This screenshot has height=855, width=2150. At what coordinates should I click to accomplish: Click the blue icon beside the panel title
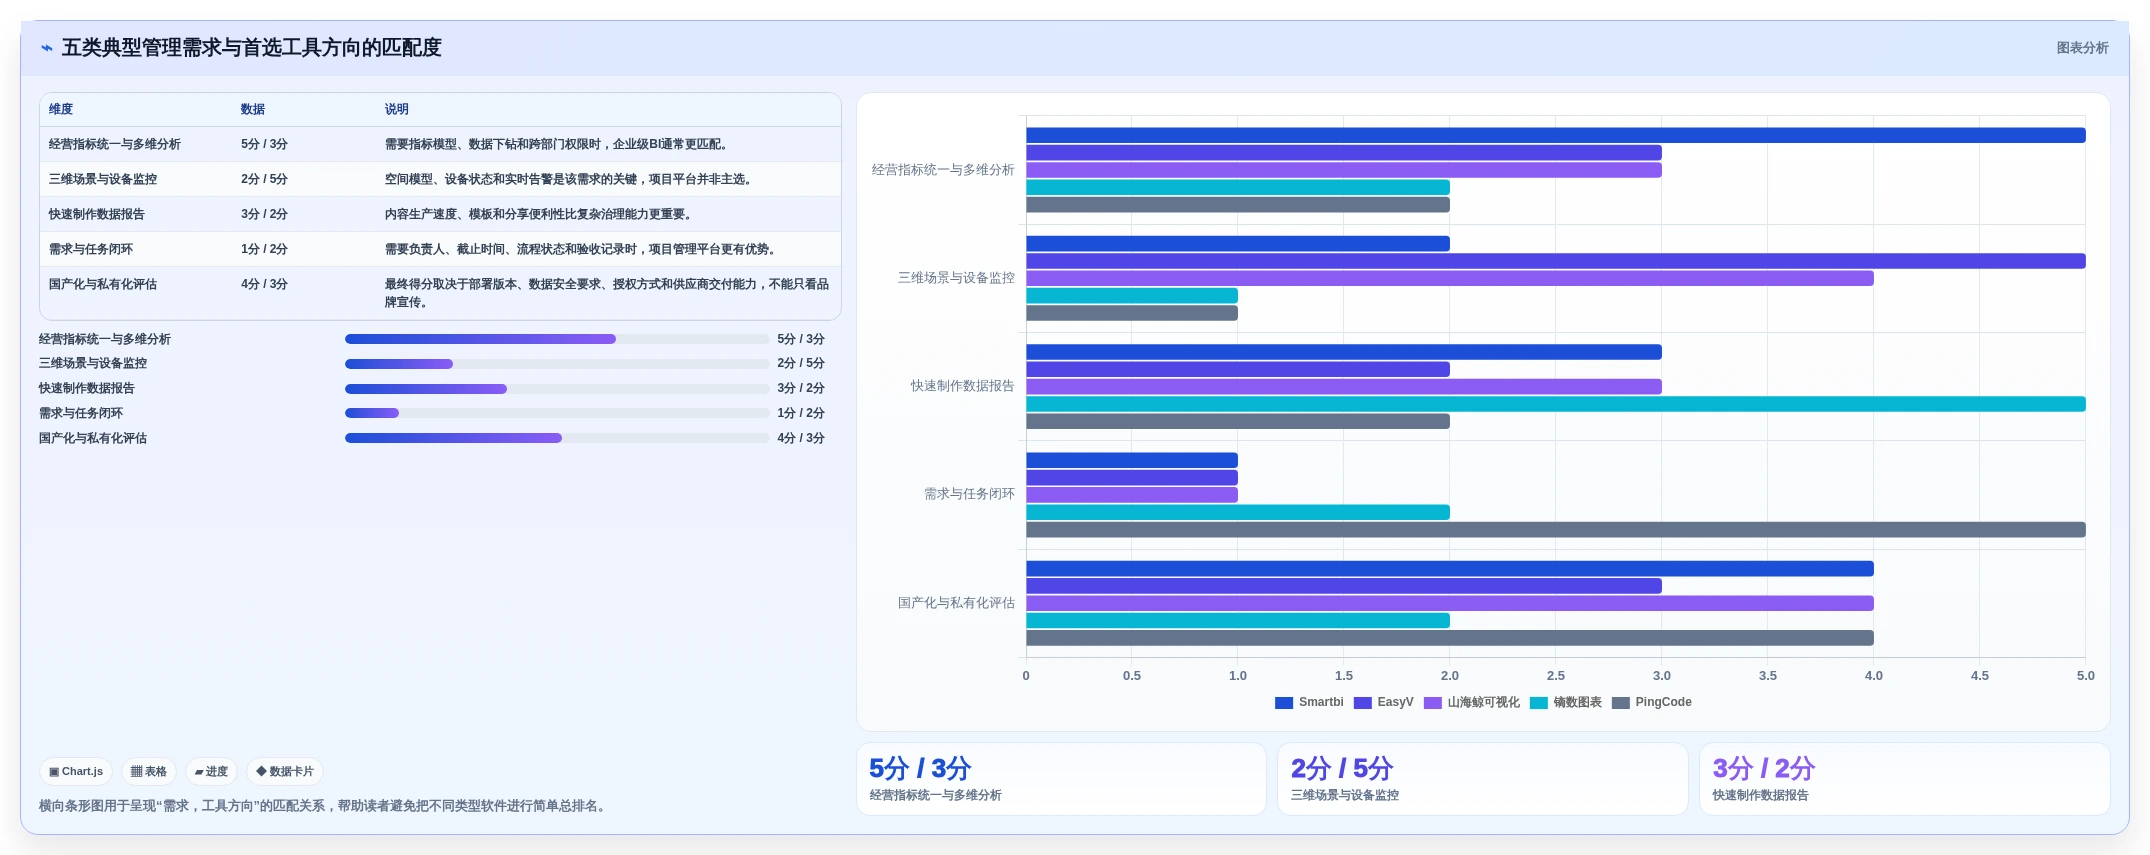point(47,48)
